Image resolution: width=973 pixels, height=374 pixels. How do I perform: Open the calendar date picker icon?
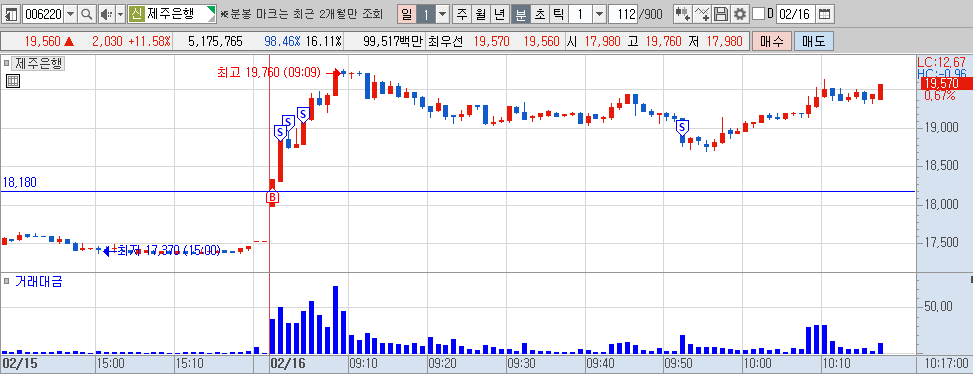click(x=824, y=14)
